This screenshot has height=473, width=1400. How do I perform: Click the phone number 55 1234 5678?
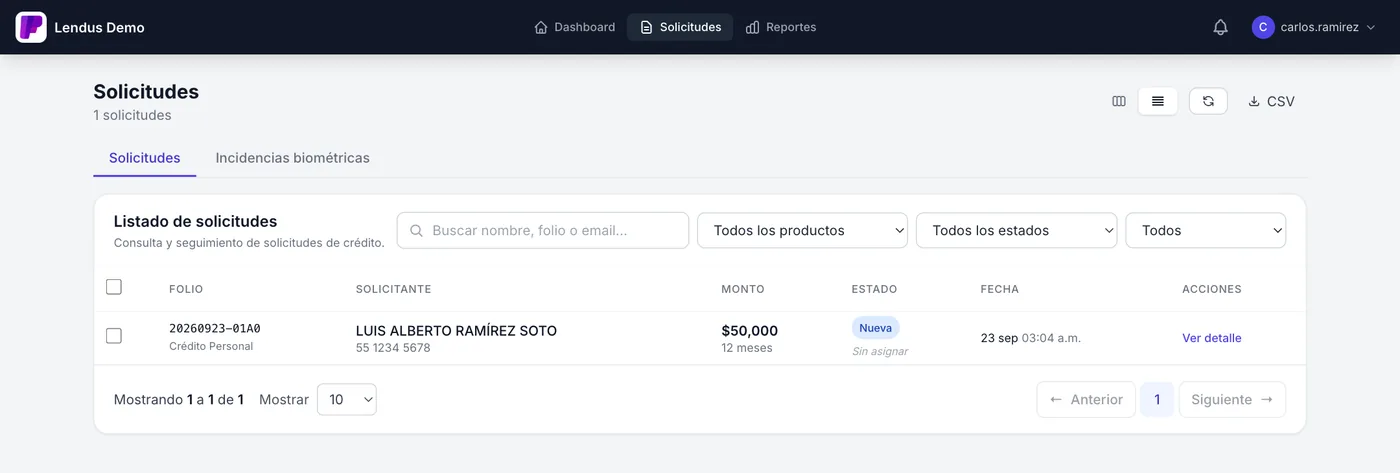(393, 348)
